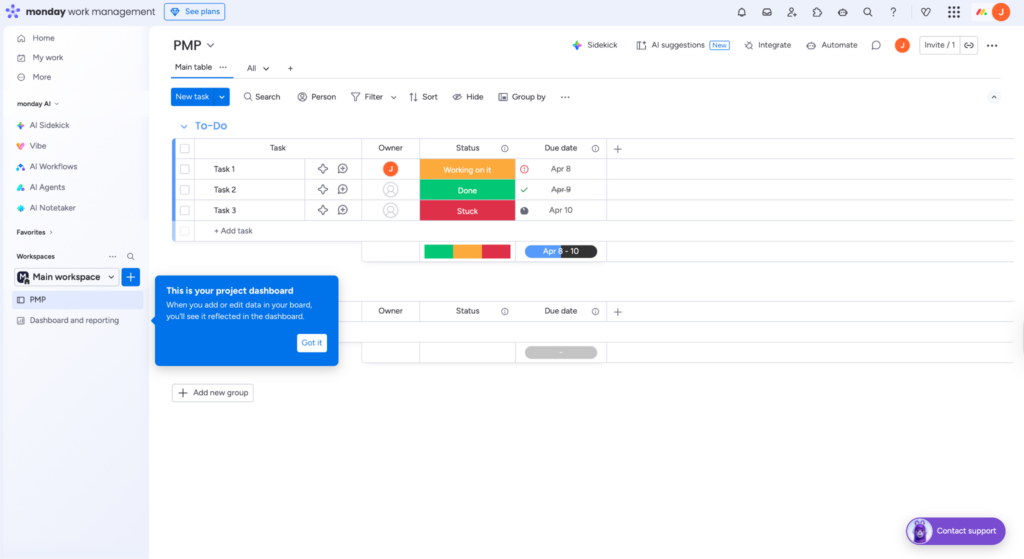Open the update conversation icon on Task 2

tap(342, 189)
